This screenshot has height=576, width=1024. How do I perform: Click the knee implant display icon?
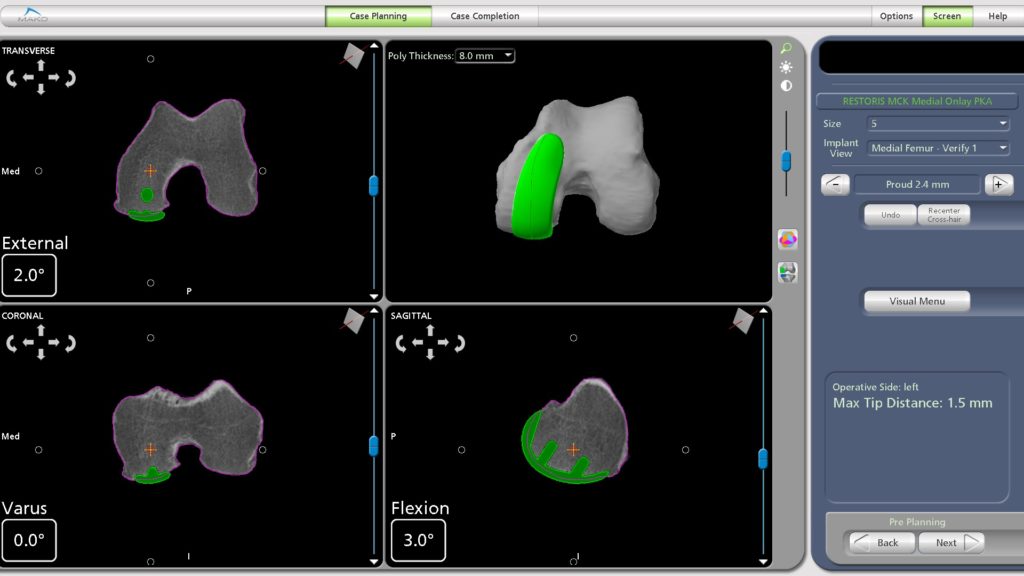click(x=788, y=272)
